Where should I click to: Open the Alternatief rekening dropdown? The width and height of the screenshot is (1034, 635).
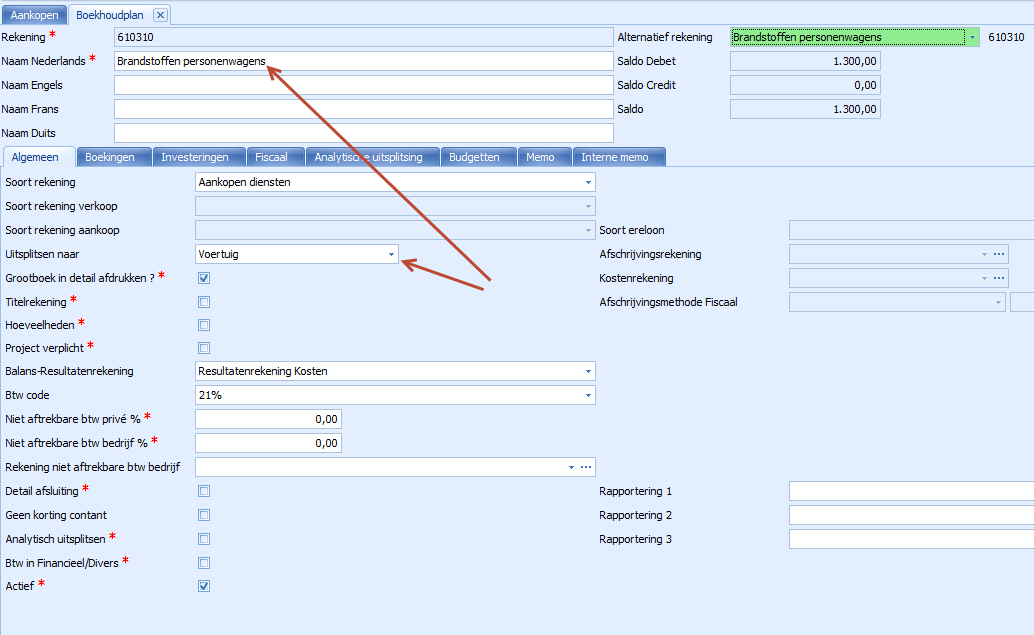pos(972,37)
